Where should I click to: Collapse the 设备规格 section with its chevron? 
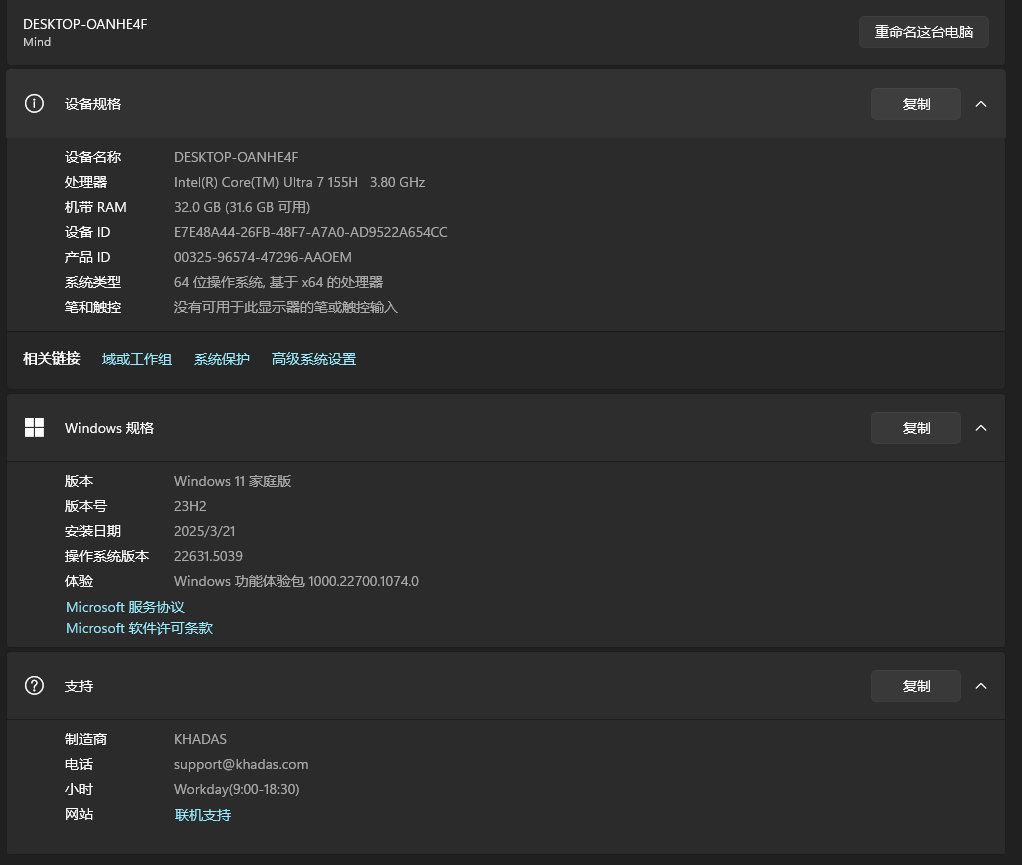[981, 104]
